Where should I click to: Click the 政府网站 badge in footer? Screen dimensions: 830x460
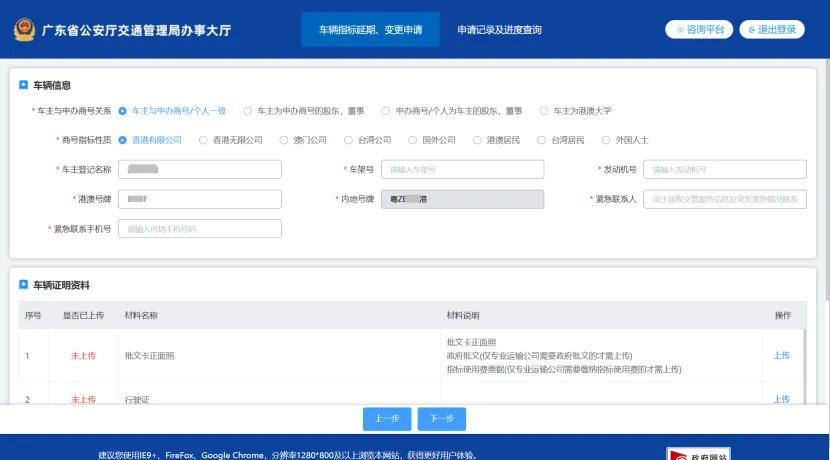(x=698, y=454)
